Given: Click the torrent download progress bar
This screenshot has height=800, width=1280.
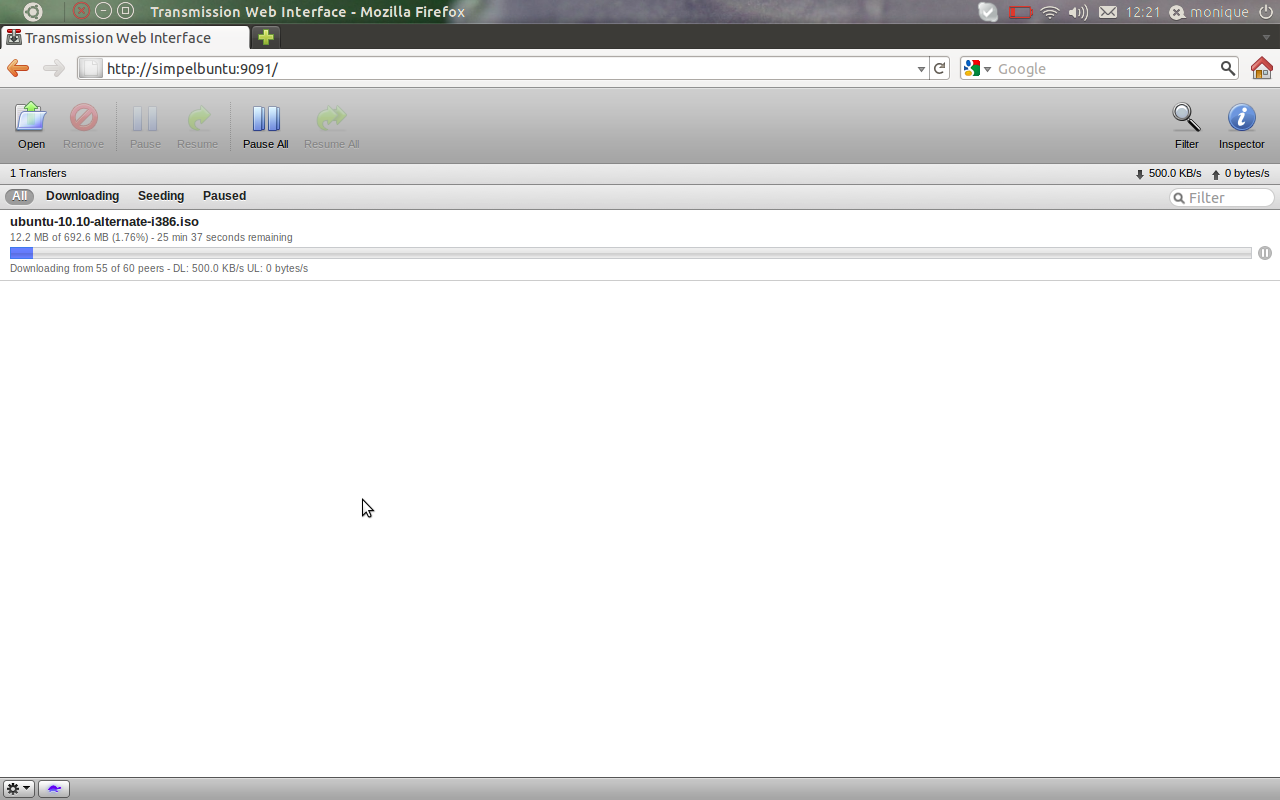Looking at the screenshot, I should point(630,253).
